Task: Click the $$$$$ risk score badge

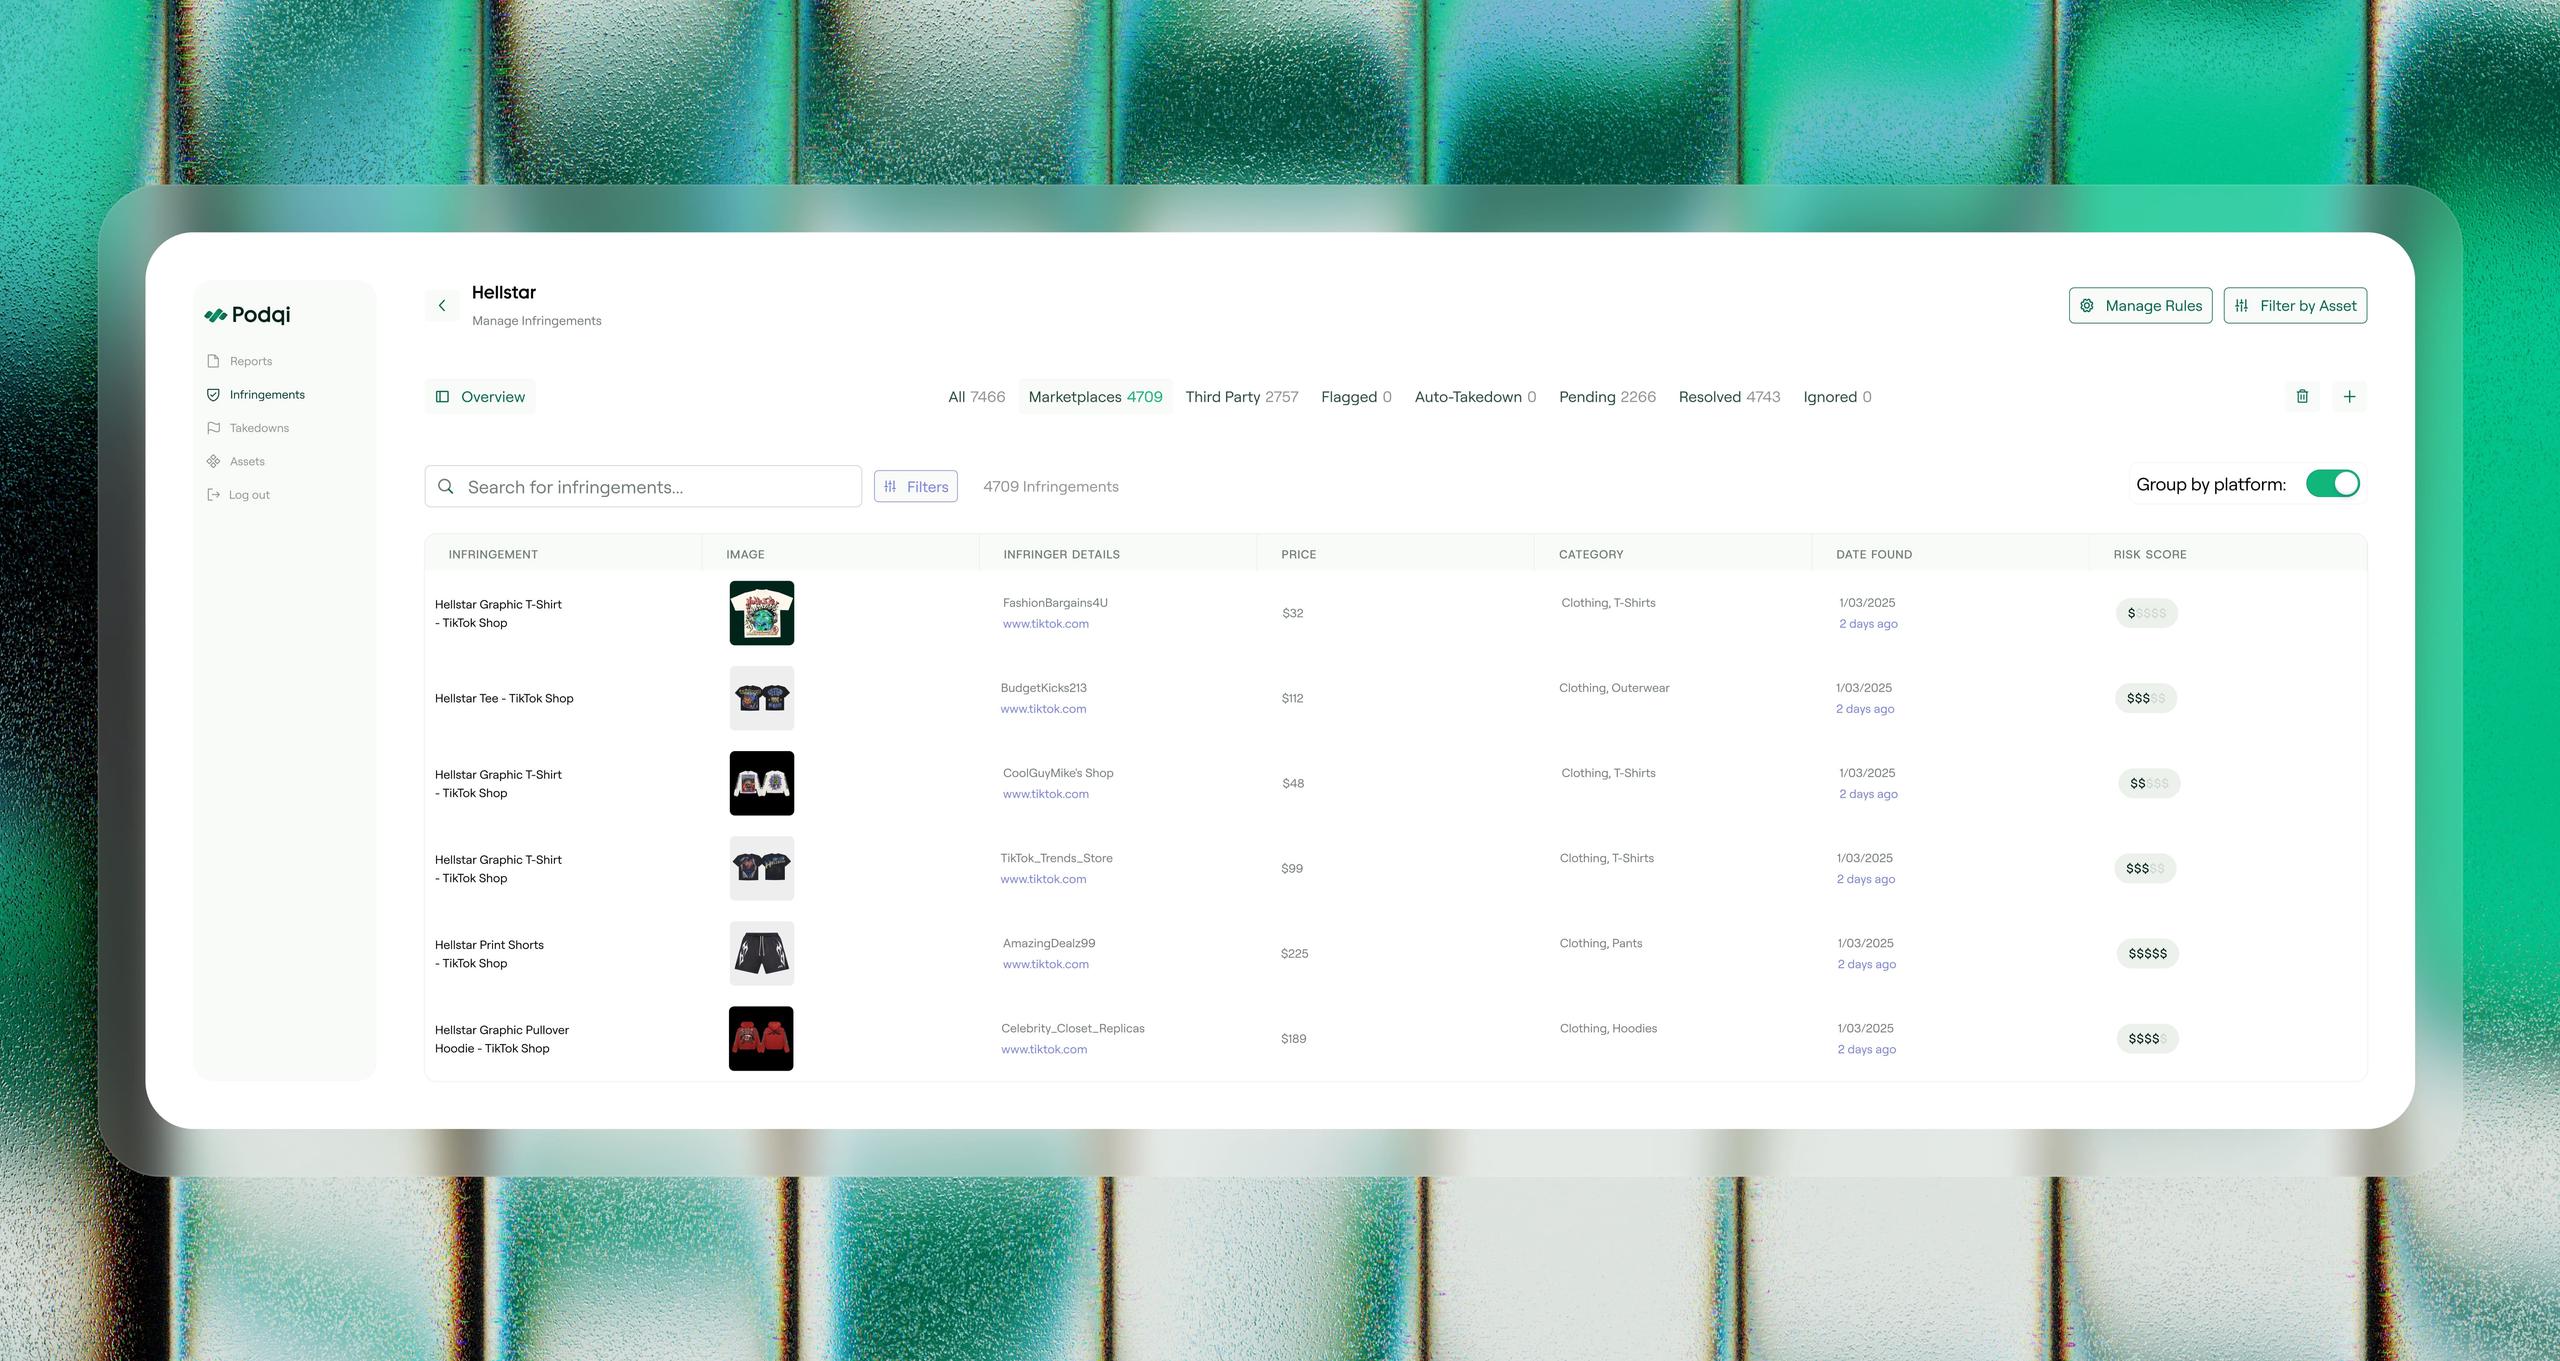Action: coord(2147,954)
